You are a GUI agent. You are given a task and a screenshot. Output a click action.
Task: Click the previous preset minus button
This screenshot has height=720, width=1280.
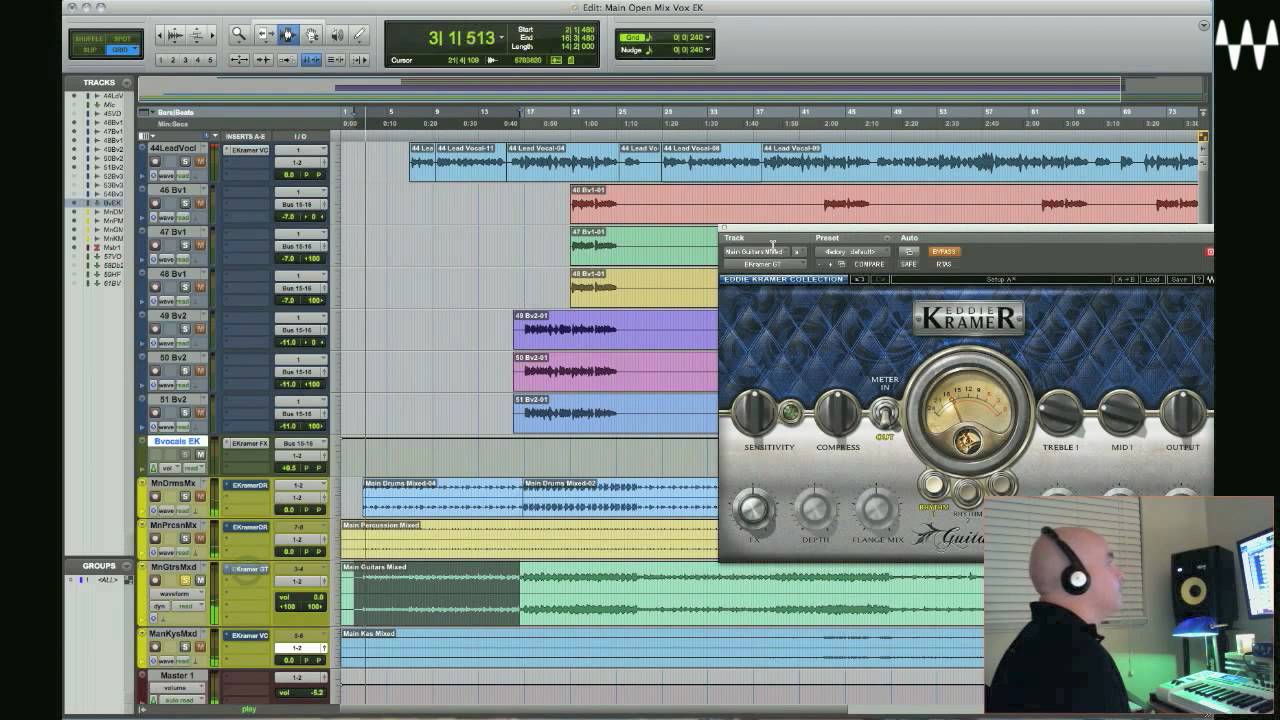pos(820,264)
